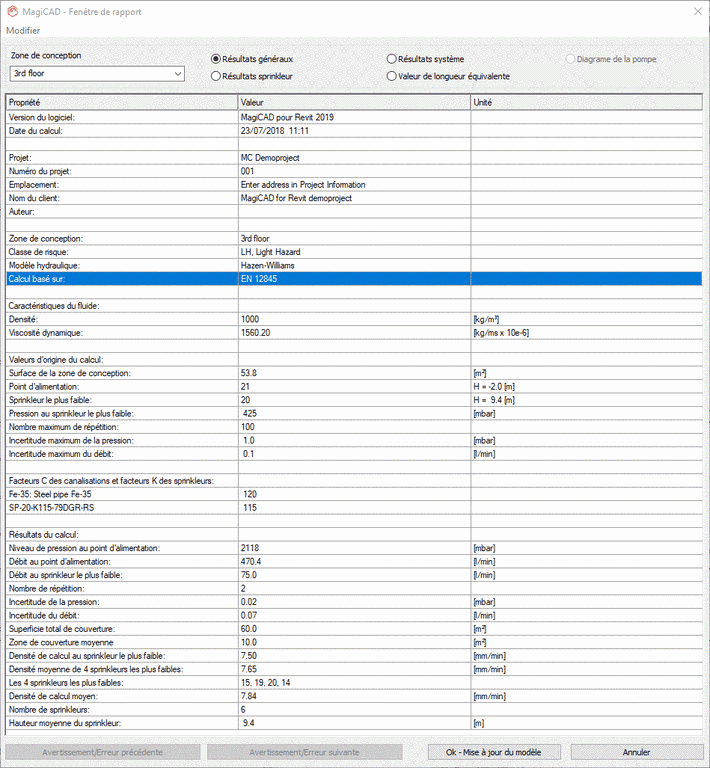Click 'Nombre de répétition:' row label
The image size is (710, 768).
pos(47,589)
